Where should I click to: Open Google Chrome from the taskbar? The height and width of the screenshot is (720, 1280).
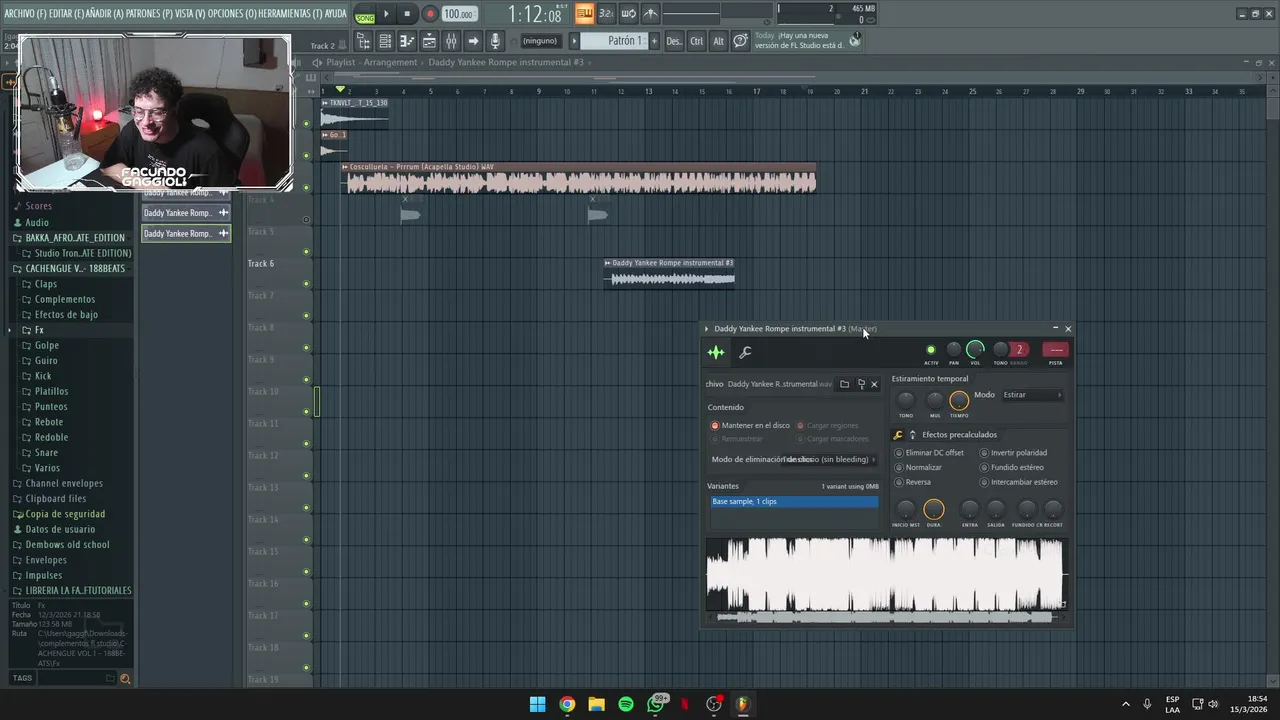[x=567, y=704]
